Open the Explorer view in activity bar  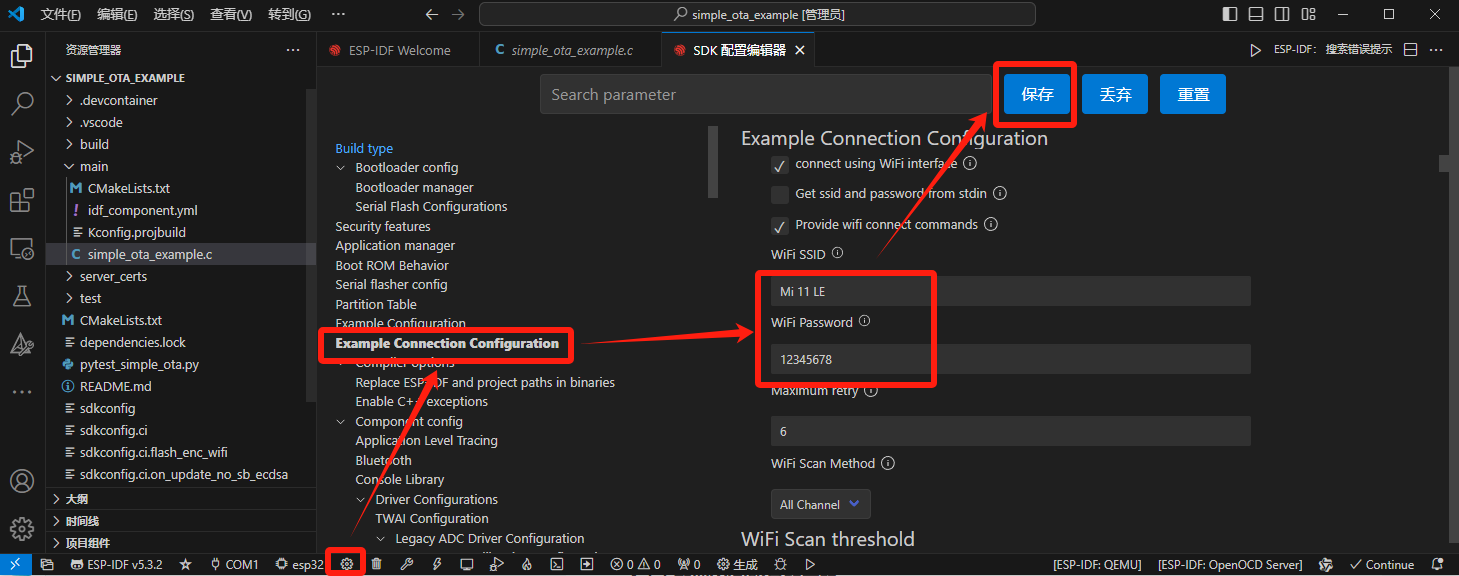tap(22, 56)
